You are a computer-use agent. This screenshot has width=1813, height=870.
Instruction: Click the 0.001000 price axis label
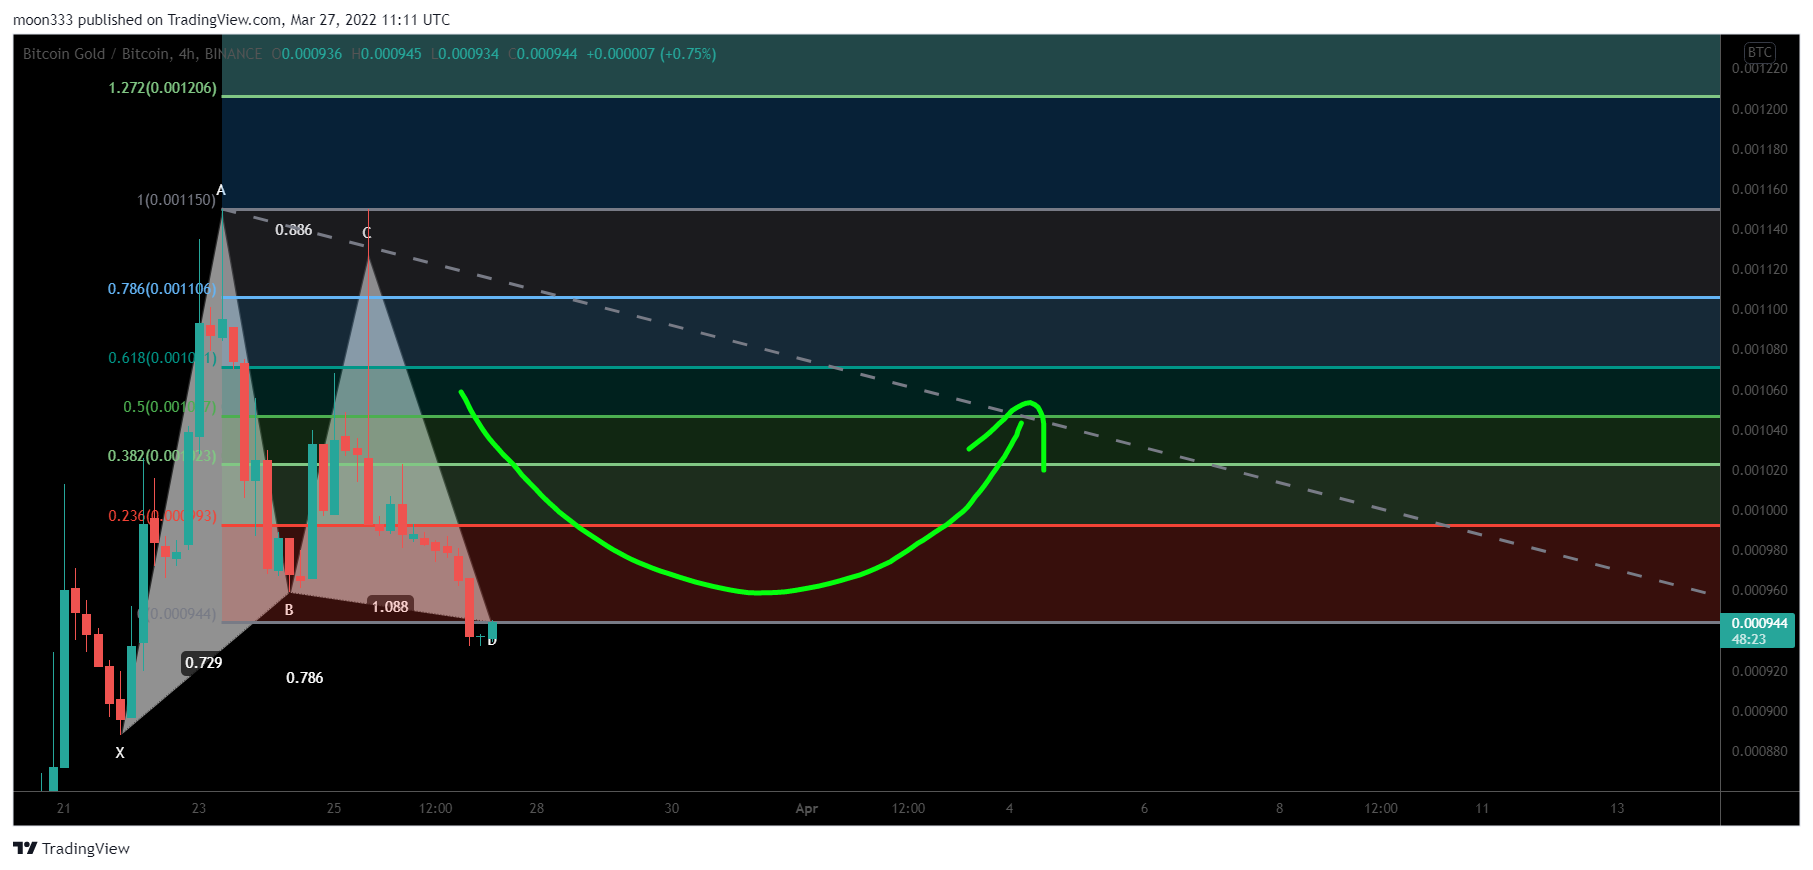(1760, 510)
